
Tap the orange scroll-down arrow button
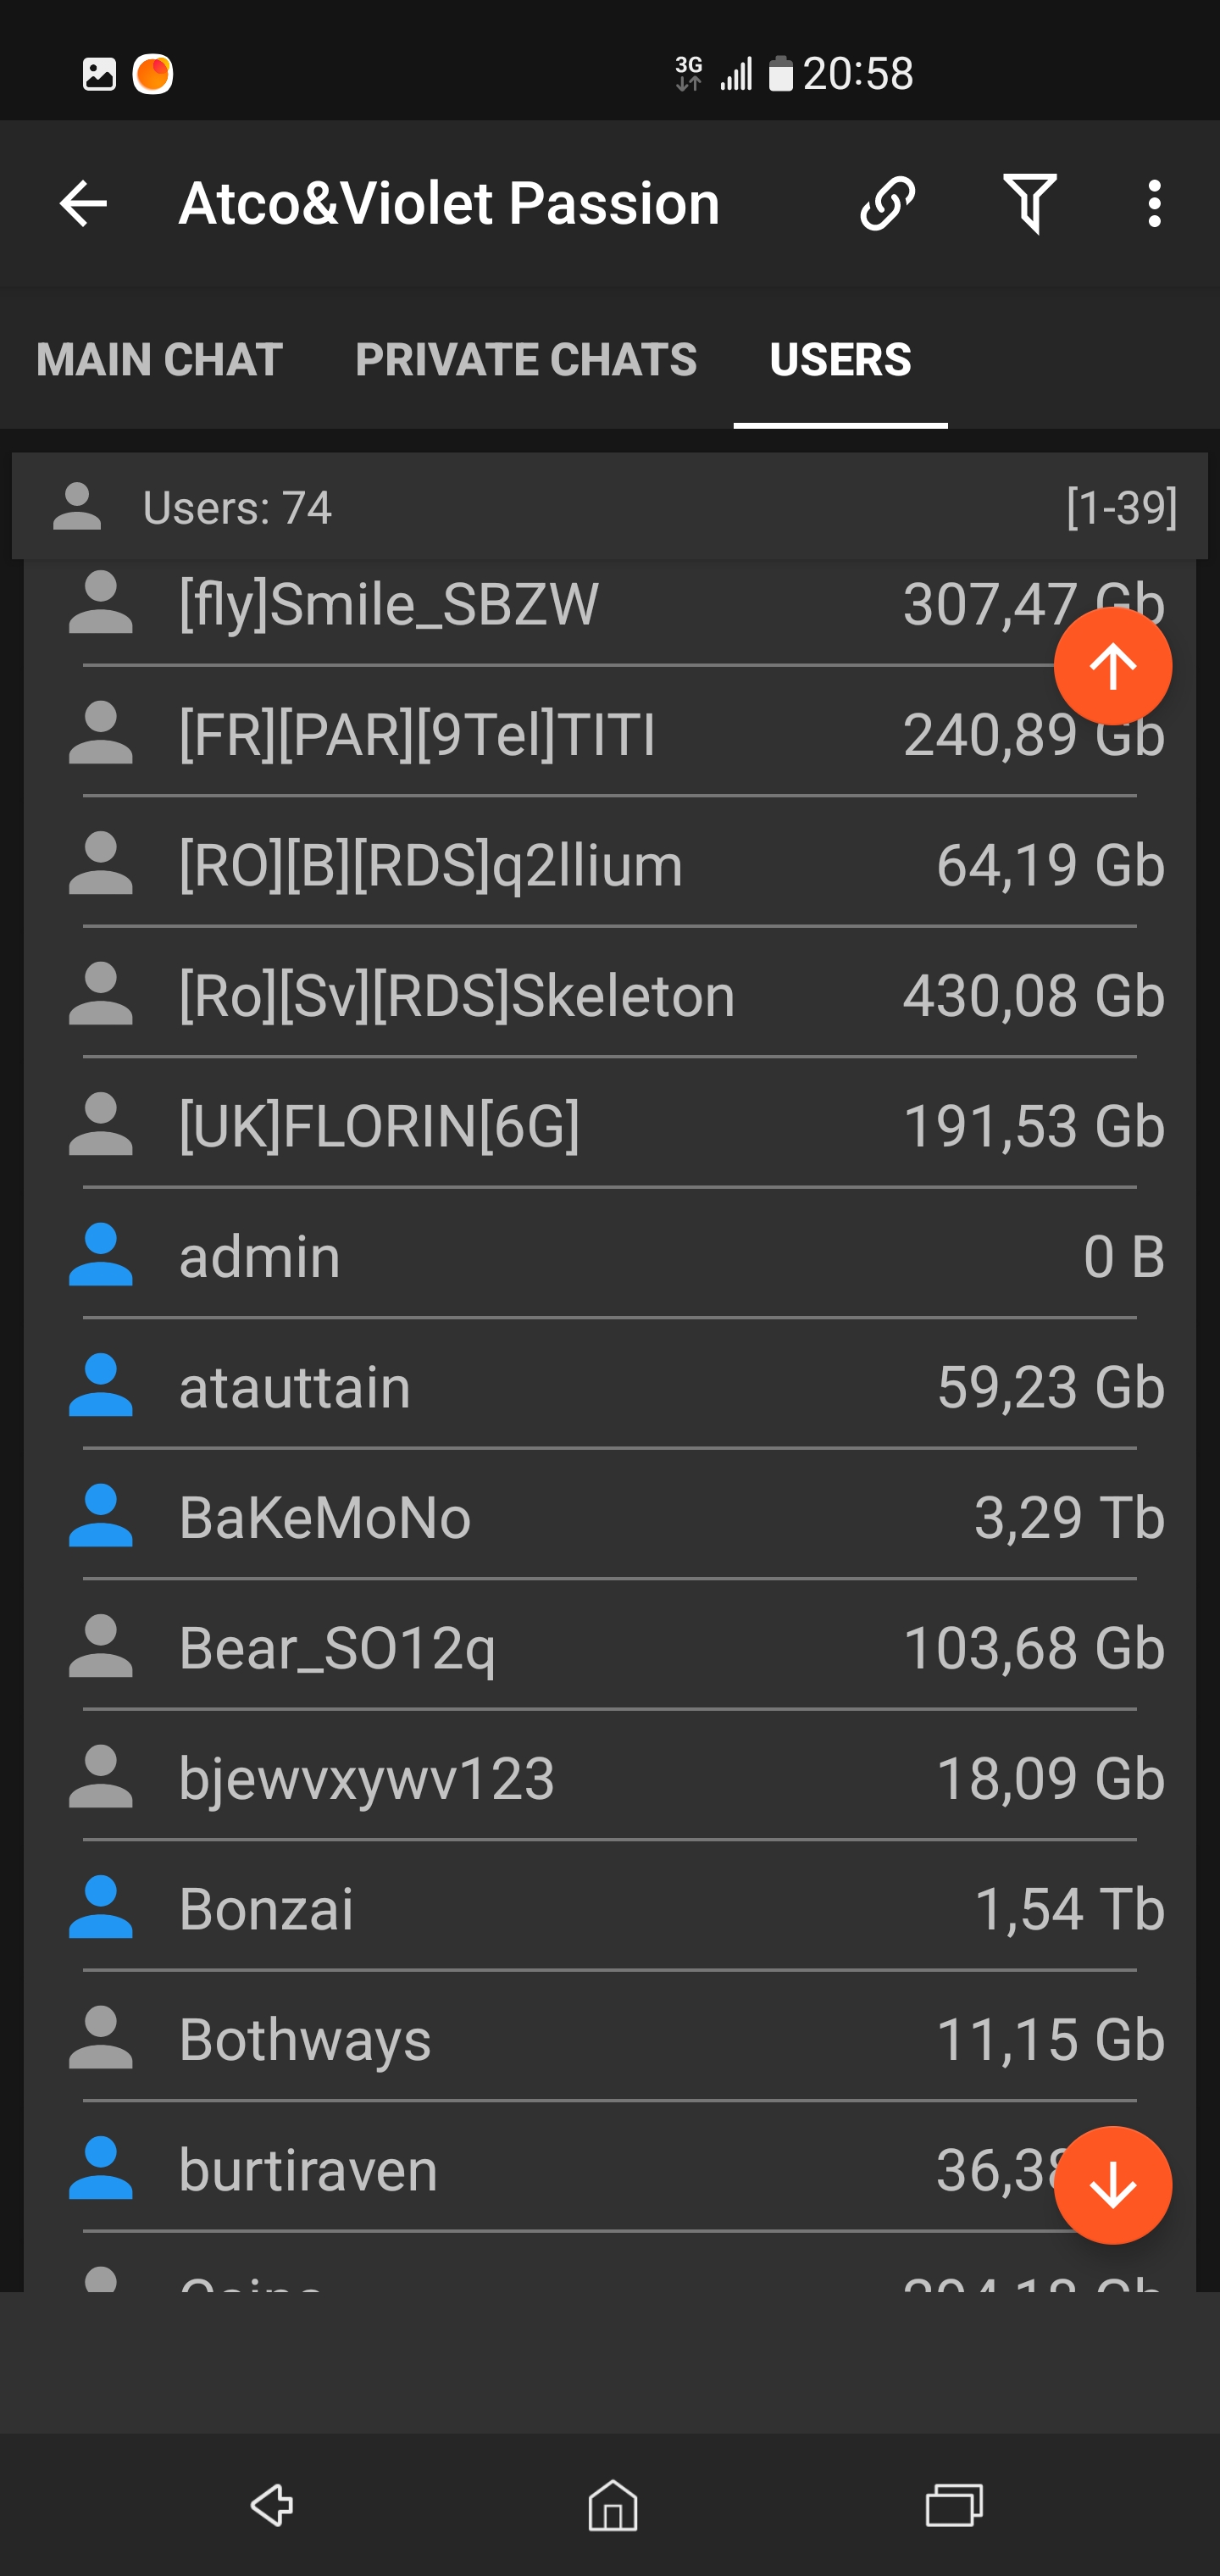1112,2185
